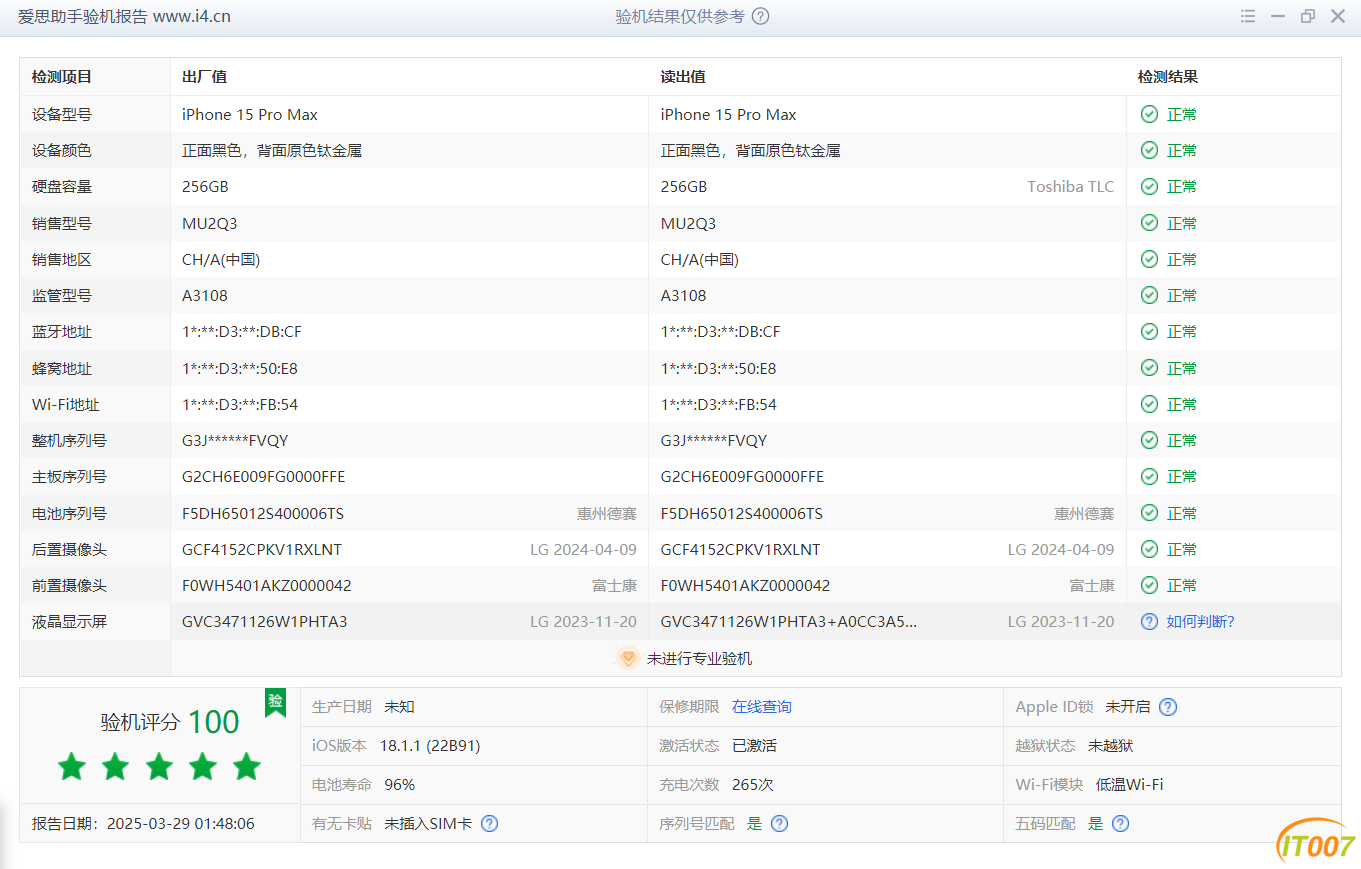Click read value G3J******FVQY serial number
The width and height of the screenshot is (1361, 869).
click(714, 441)
